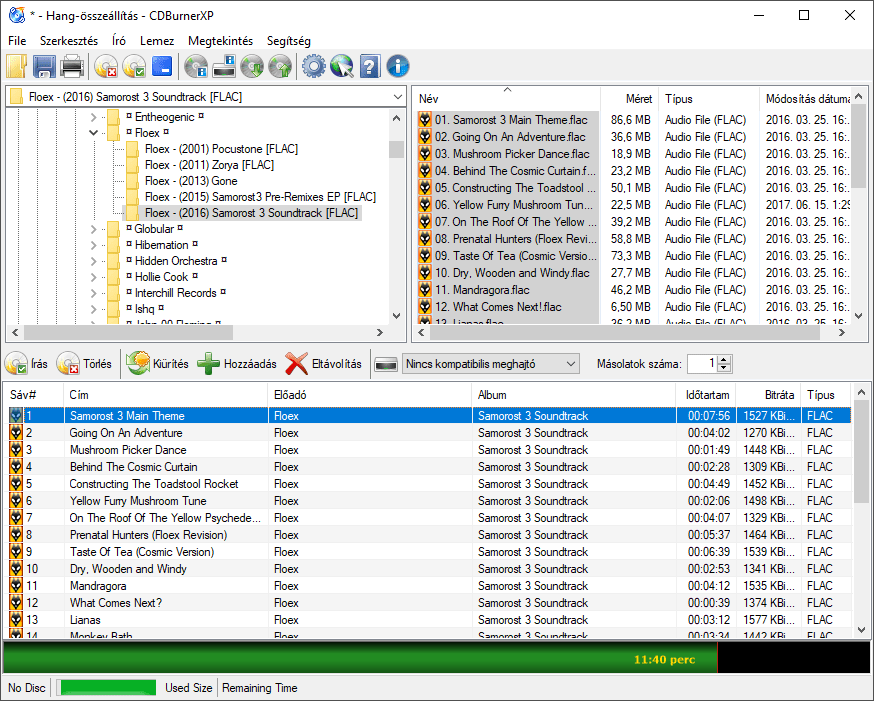Sort tracks by Időtartam column

[706, 395]
